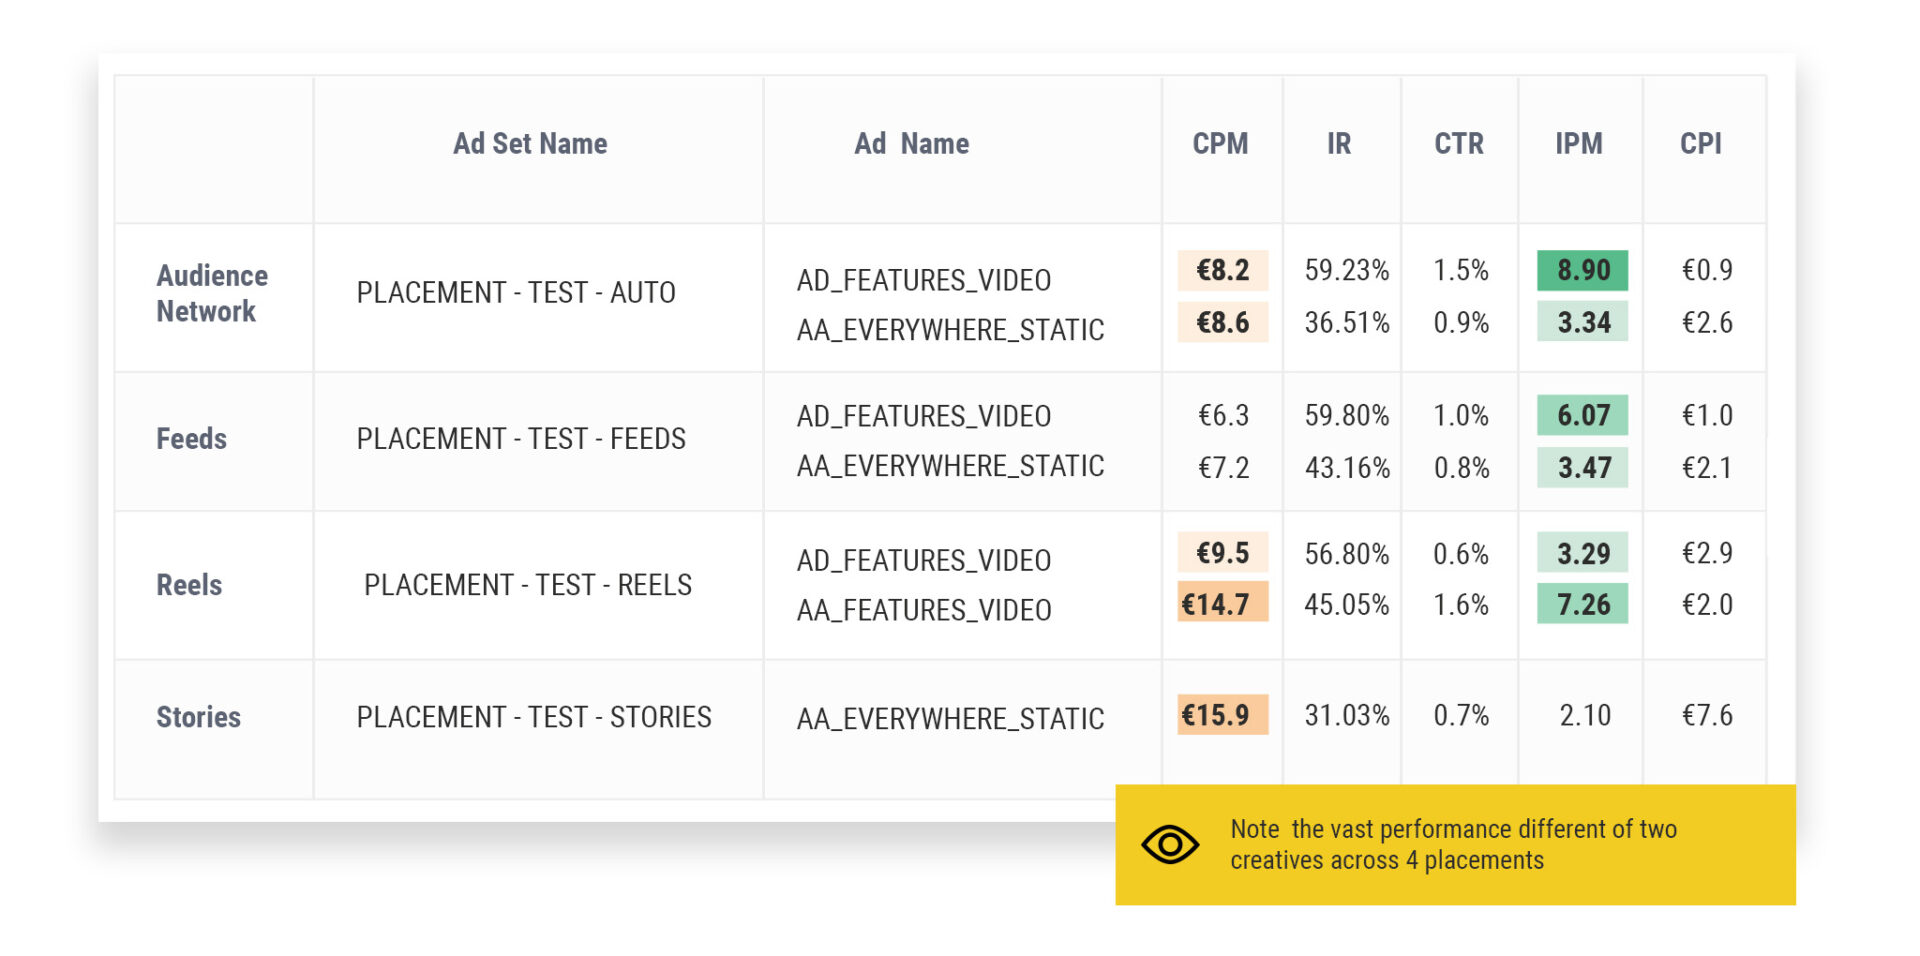Select the Audience Network row label

pos(211,293)
